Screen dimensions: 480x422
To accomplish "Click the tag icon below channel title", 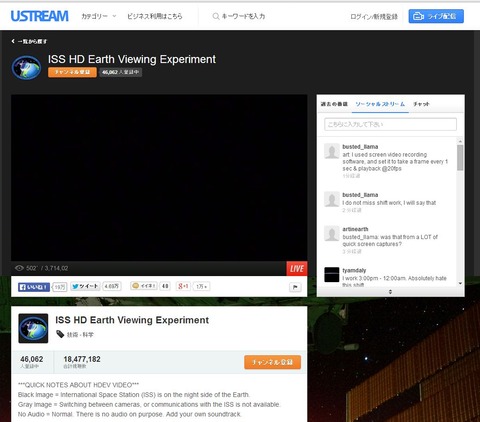I will point(60,334).
